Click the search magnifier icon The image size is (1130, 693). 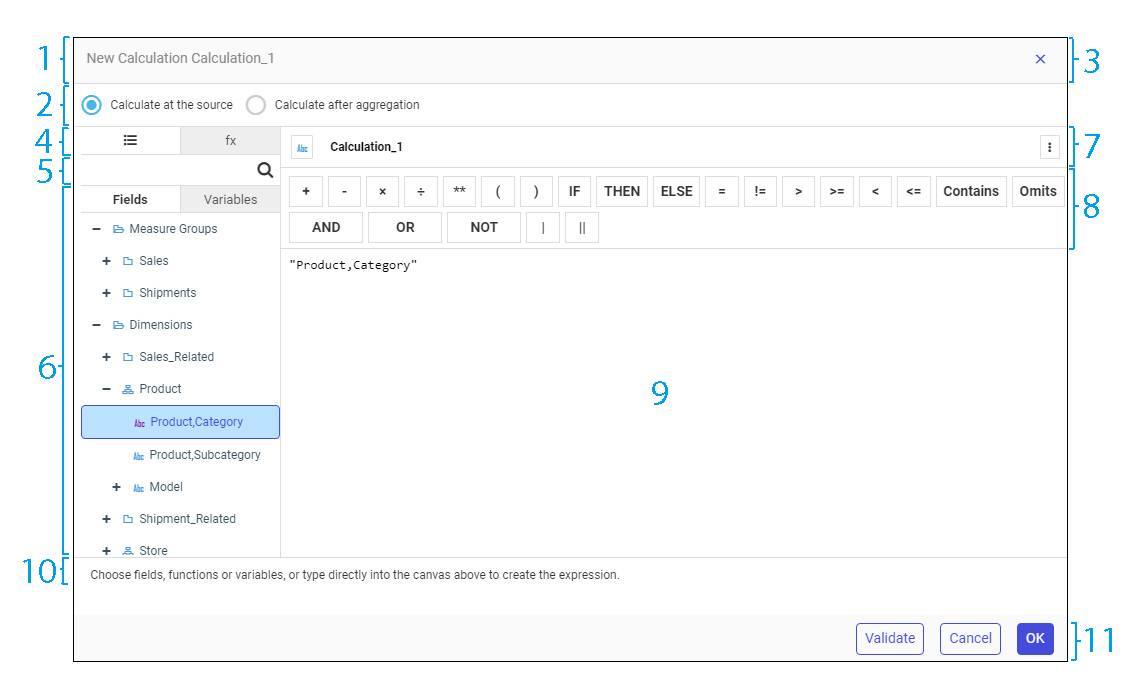click(x=265, y=170)
